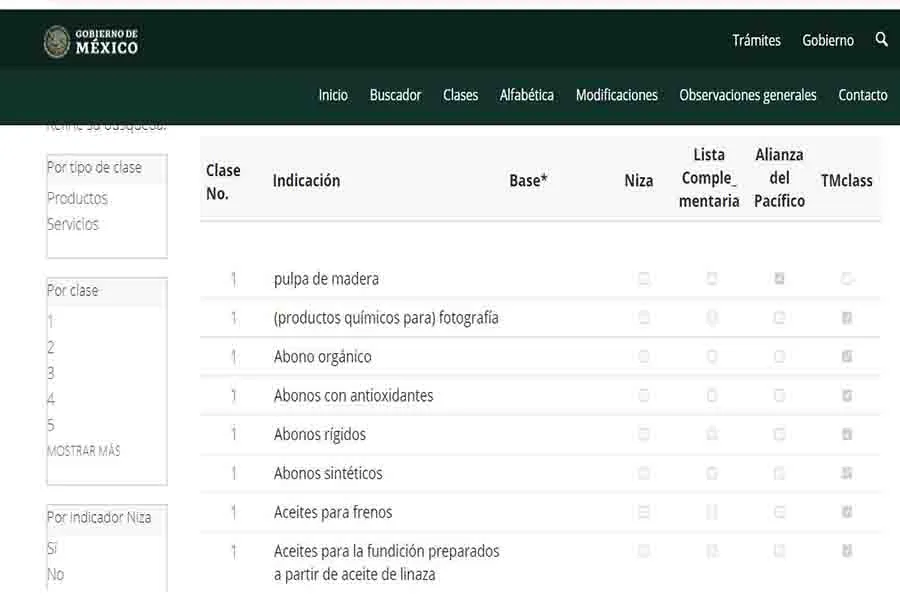The image size is (900, 600).
Task: Check the TMclass box for Abono orgánico
Action: tap(846, 356)
